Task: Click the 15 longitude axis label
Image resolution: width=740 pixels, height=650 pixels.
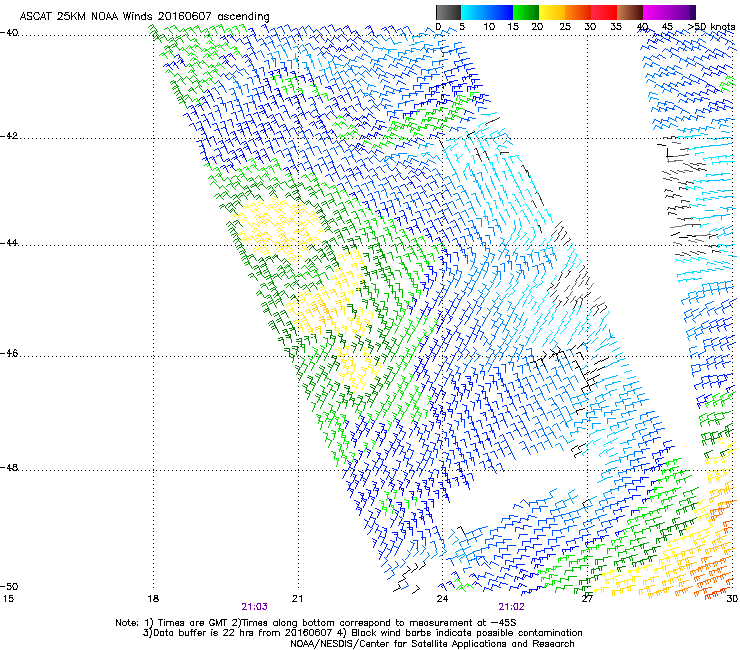Action: point(8,599)
